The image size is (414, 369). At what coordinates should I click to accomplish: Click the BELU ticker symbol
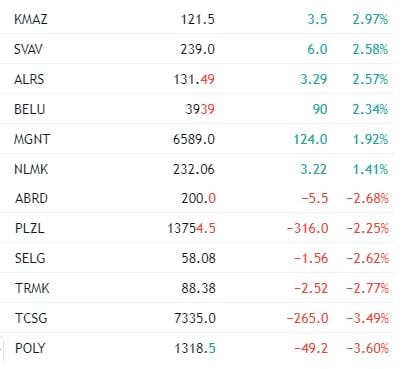[x=30, y=109]
